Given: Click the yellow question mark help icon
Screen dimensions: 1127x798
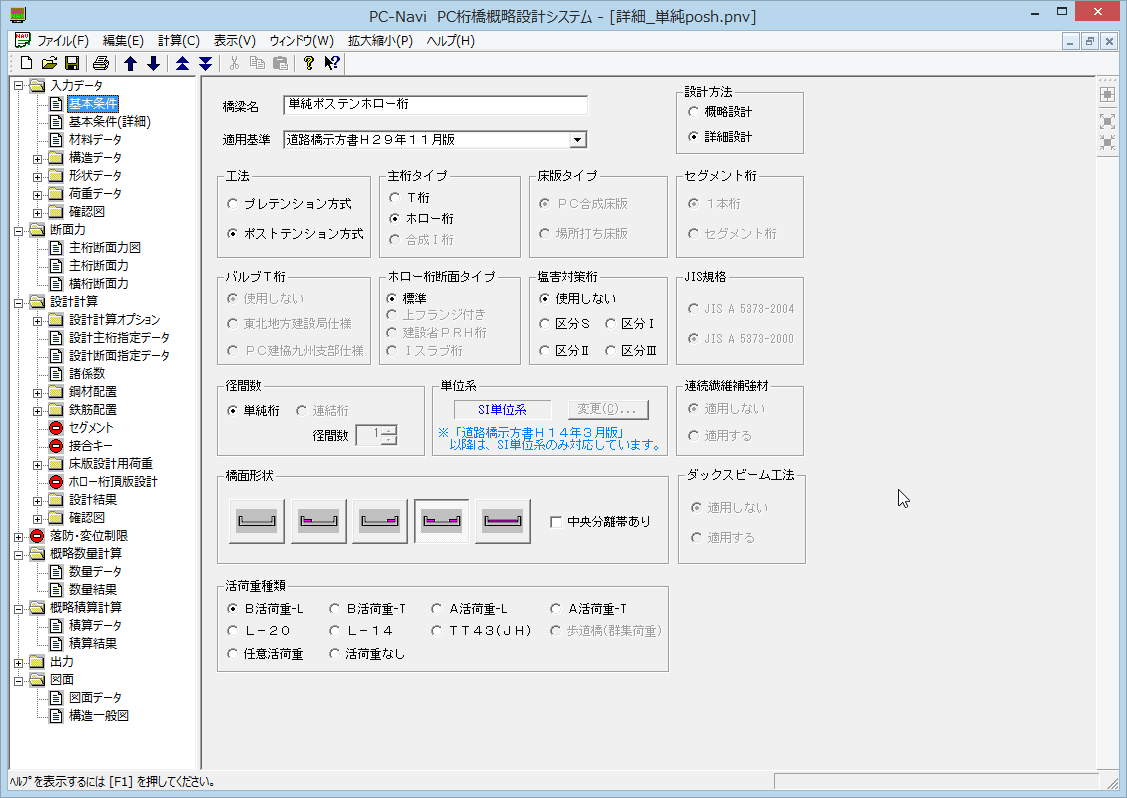Looking at the screenshot, I should pyautogui.click(x=309, y=63).
